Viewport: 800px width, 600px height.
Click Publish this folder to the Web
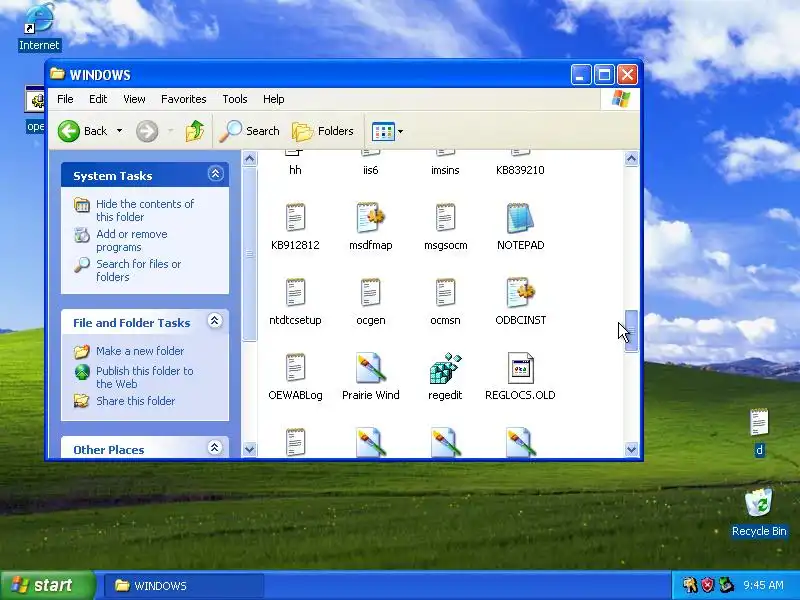(145, 377)
